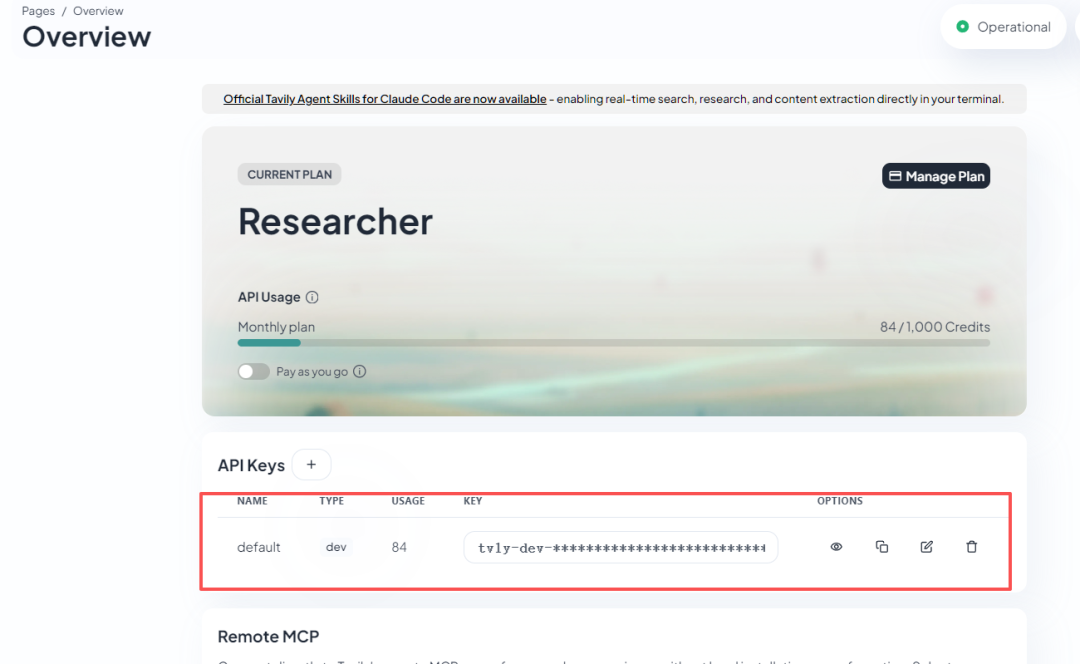Click Overview in the breadcrumb
The height and width of the screenshot is (664, 1080).
pyautogui.click(x=98, y=11)
